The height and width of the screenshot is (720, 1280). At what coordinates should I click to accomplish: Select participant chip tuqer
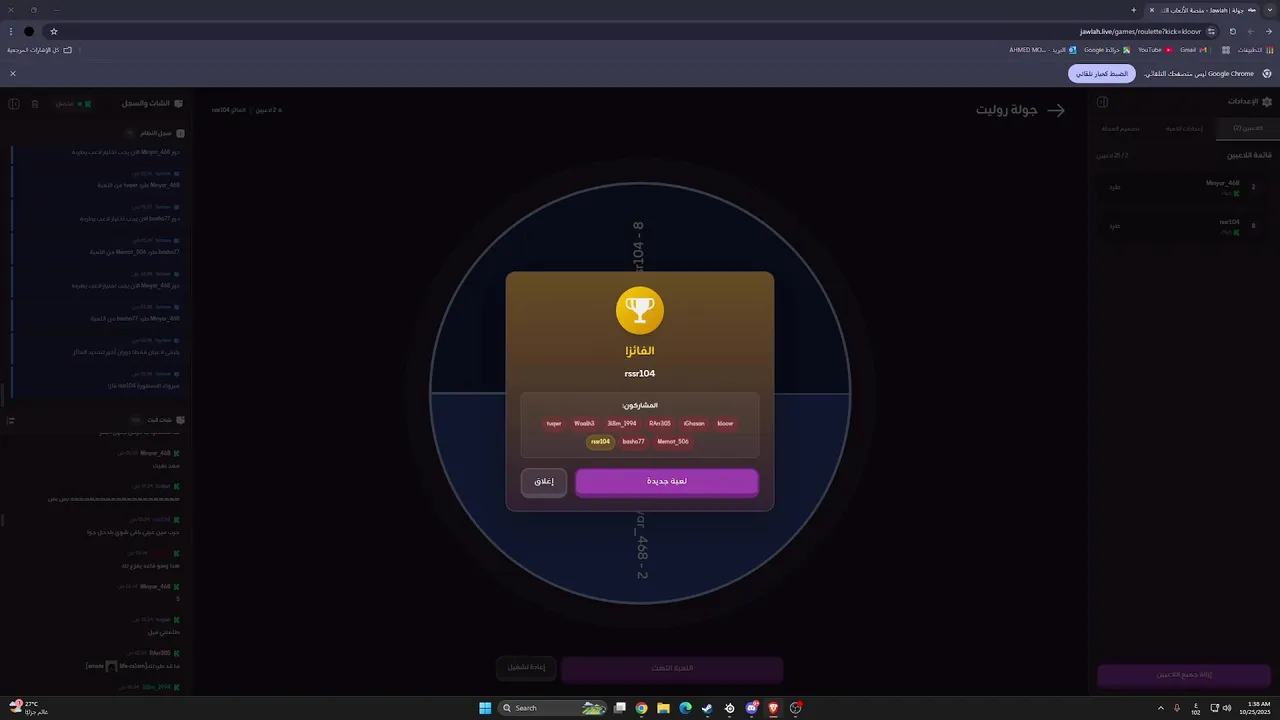[554, 424]
